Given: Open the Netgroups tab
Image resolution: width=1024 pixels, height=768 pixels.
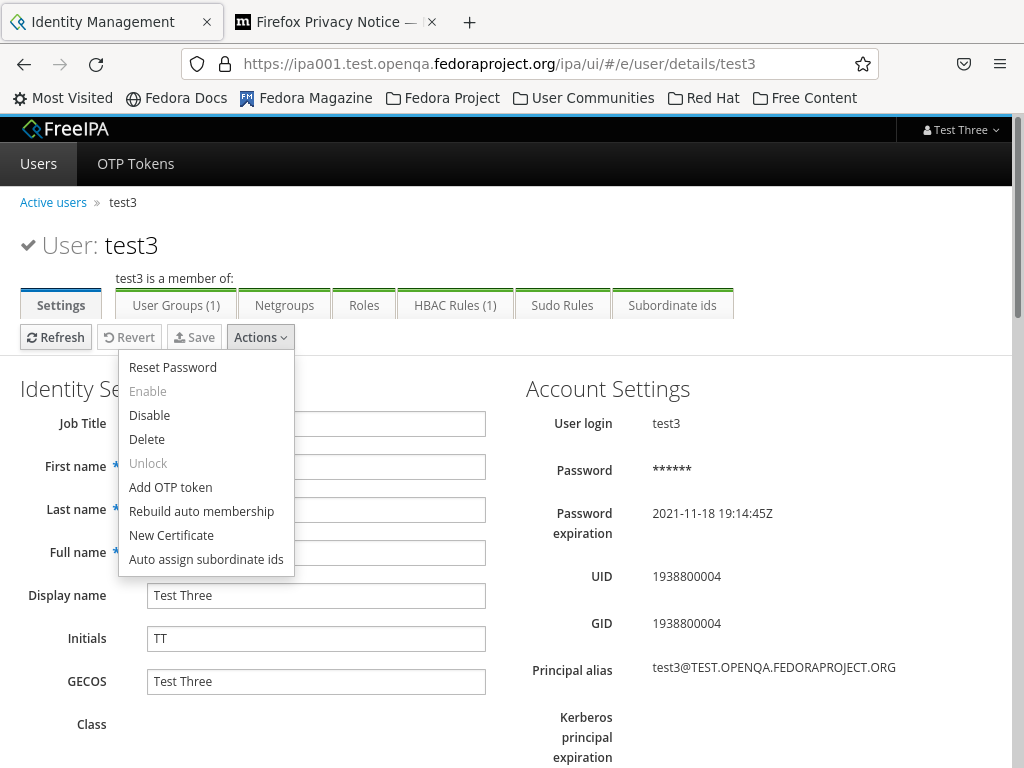Looking at the screenshot, I should [284, 305].
